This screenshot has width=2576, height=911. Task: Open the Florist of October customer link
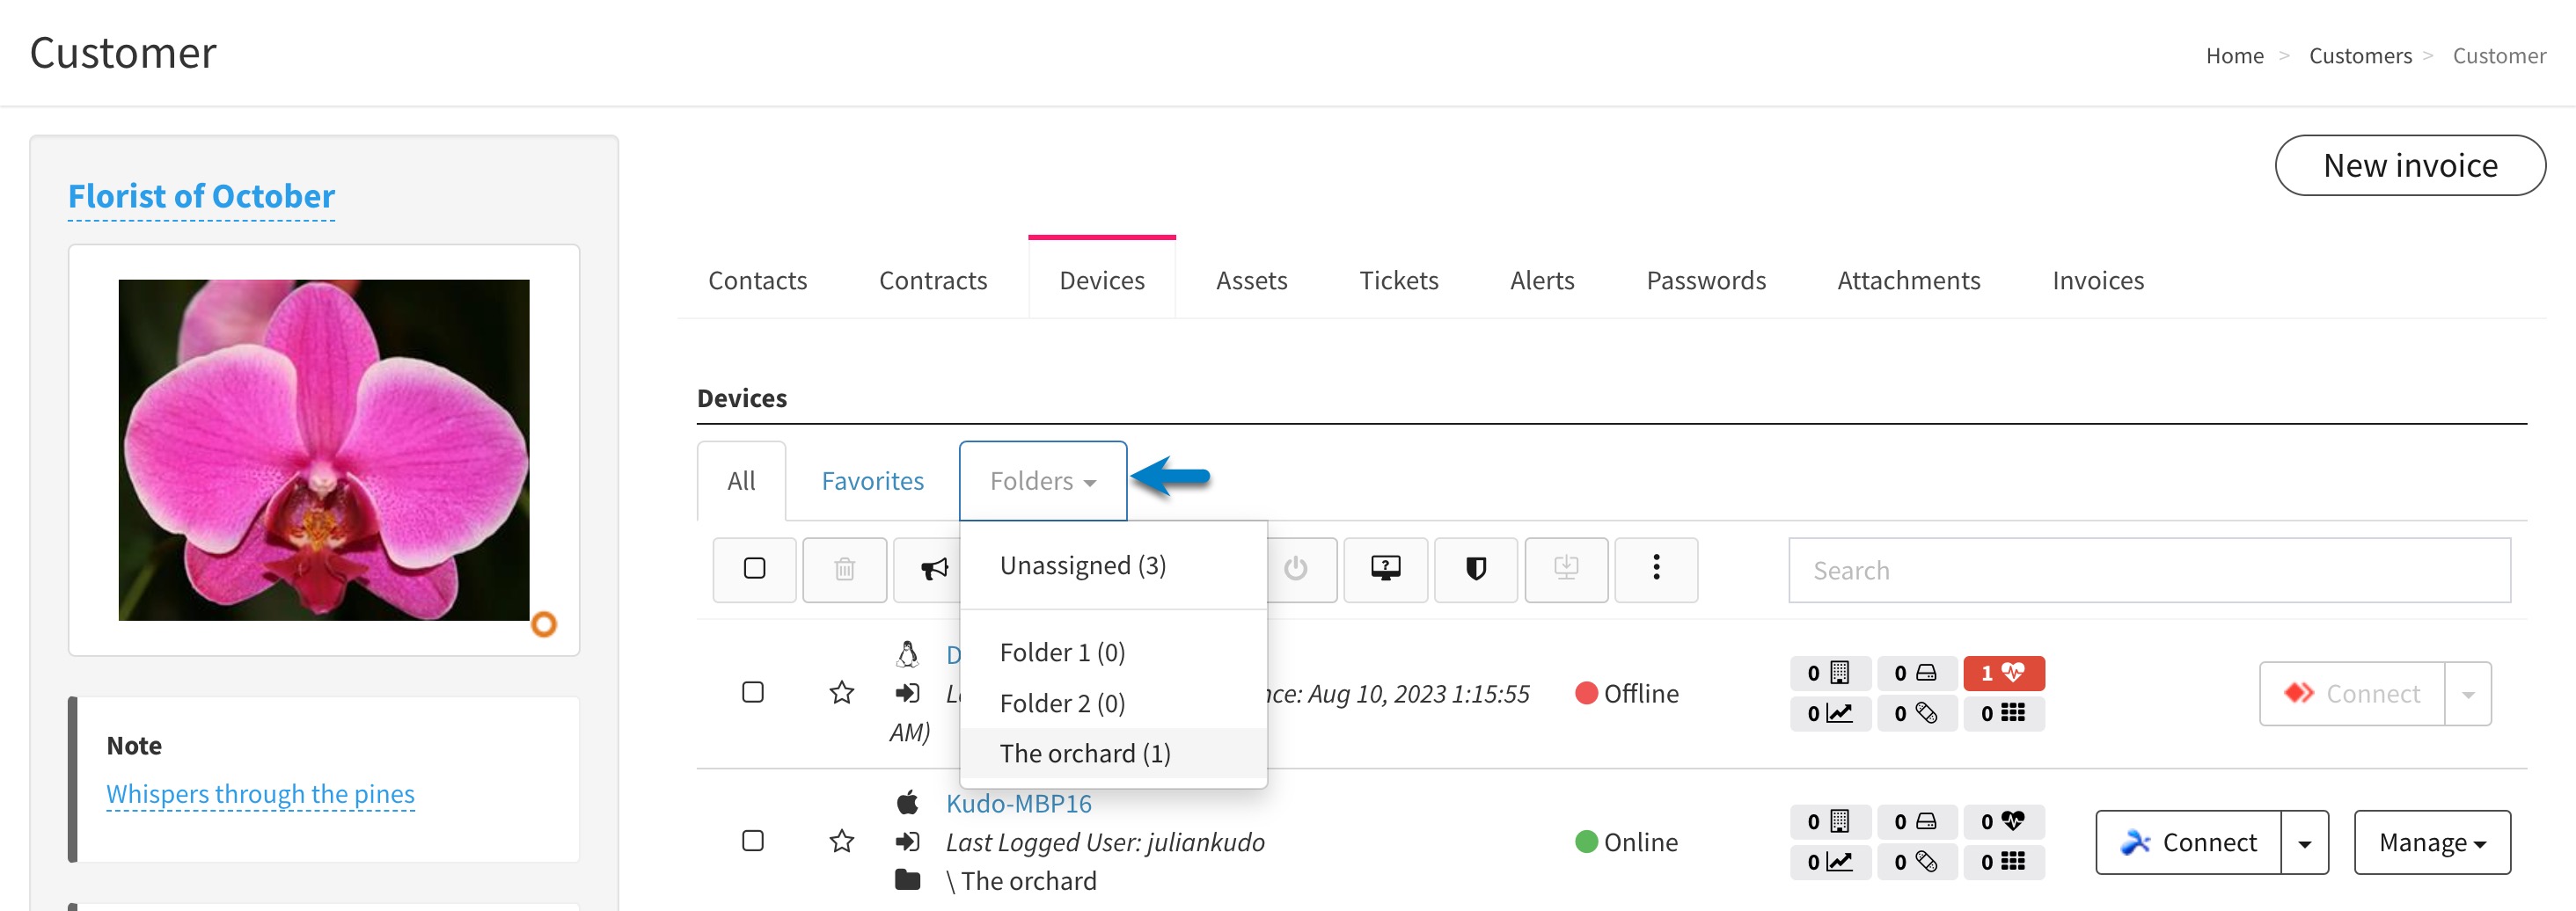pyautogui.click(x=201, y=196)
